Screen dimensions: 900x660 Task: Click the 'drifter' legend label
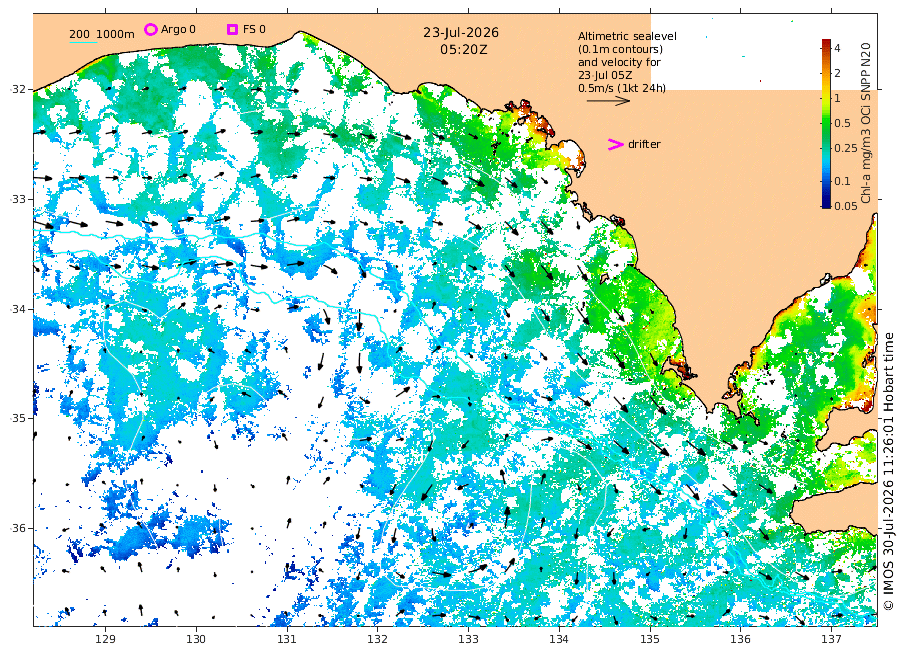point(644,144)
